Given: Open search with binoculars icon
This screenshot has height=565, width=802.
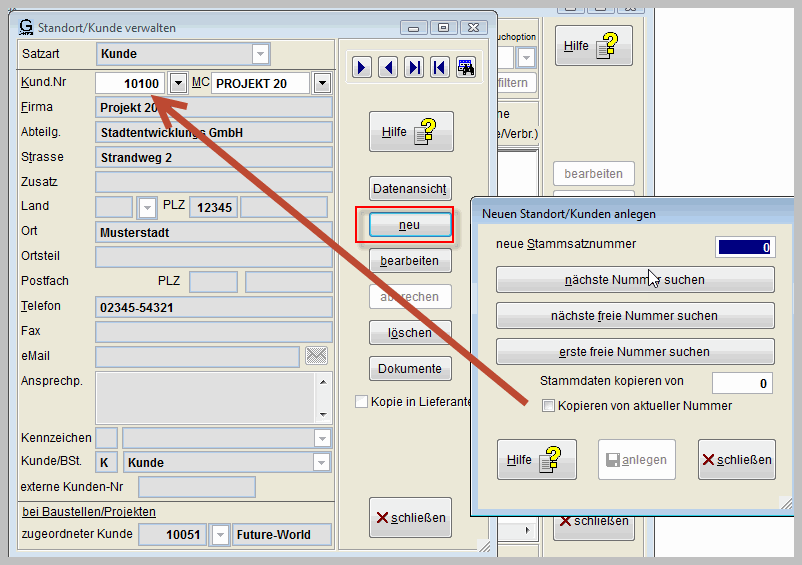Looking at the screenshot, I should pos(465,67).
